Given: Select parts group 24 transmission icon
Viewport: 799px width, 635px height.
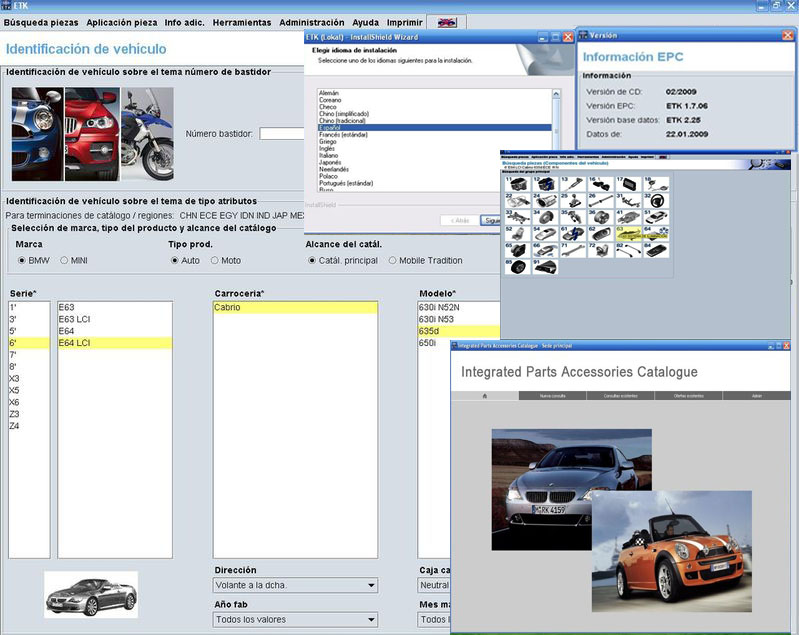Looking at the screenshot, I should pyautogui.click(x=545, y=201).
